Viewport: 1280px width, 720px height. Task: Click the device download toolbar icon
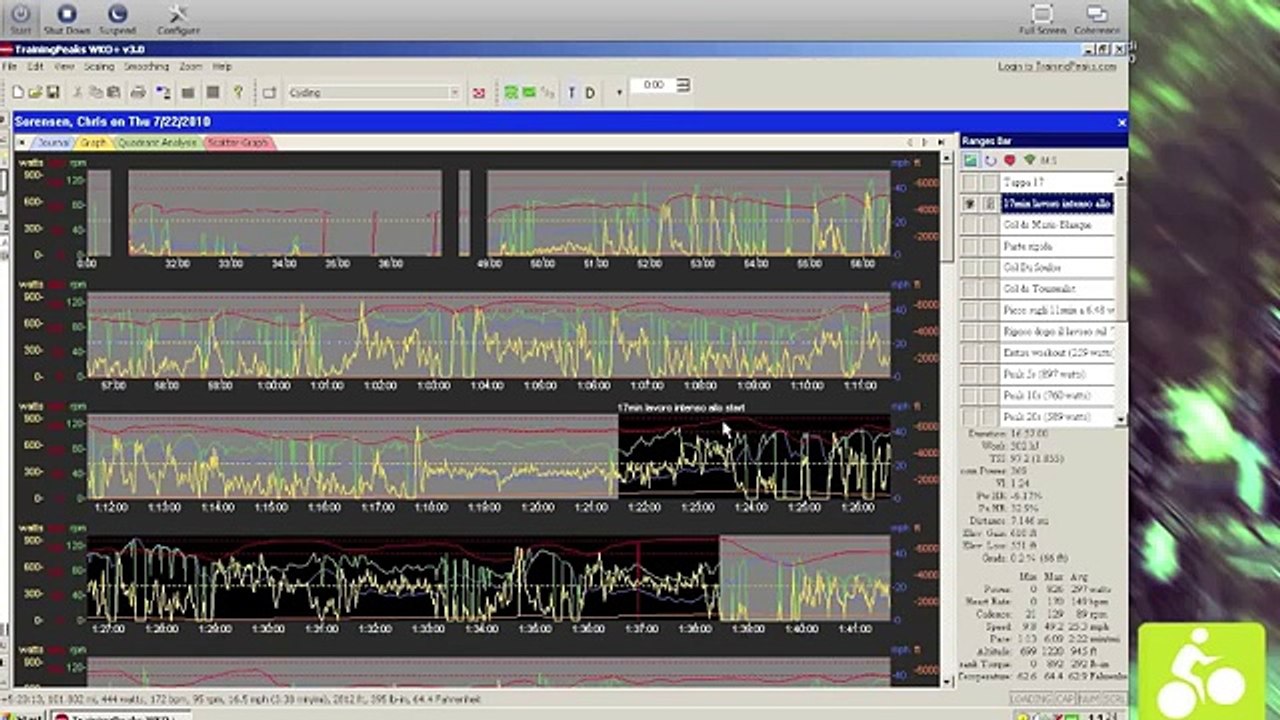pyautogui.click(x=162, y=93)
